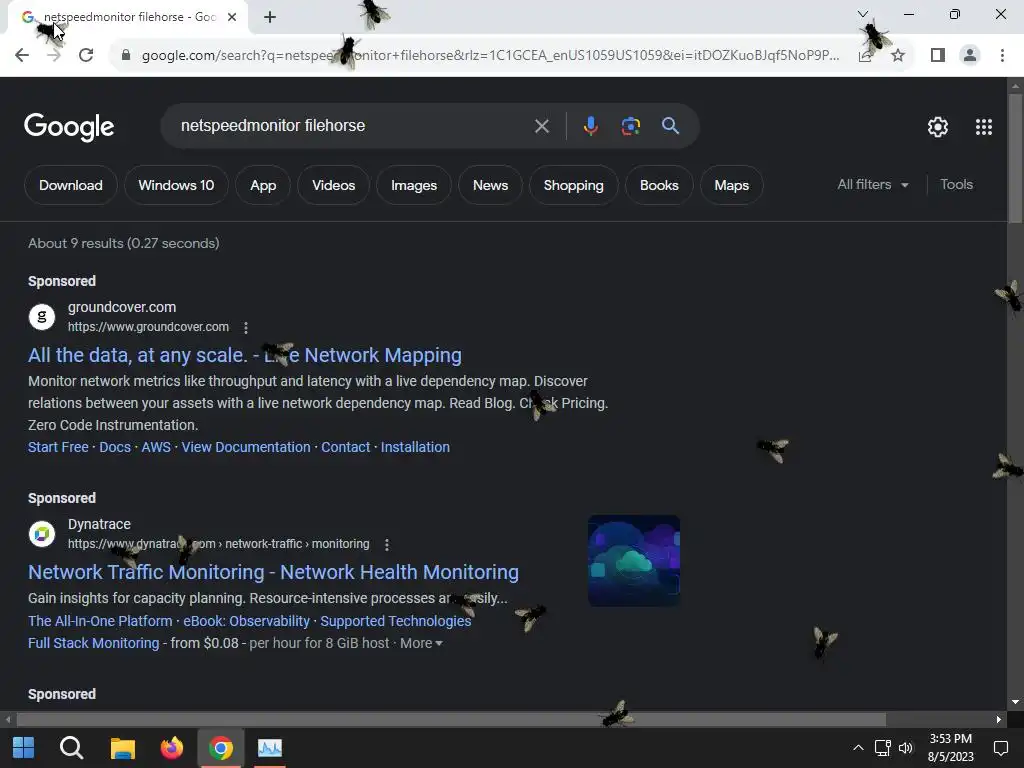Open a new browser tab
The image size is (1024, 768).
[x=270, y=17]
